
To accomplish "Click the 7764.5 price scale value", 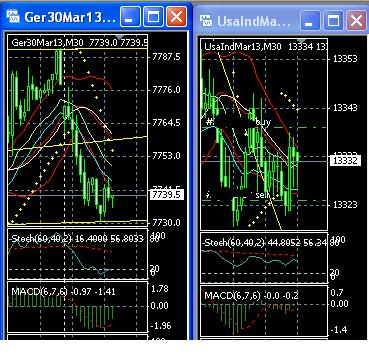I will point(166,123).
